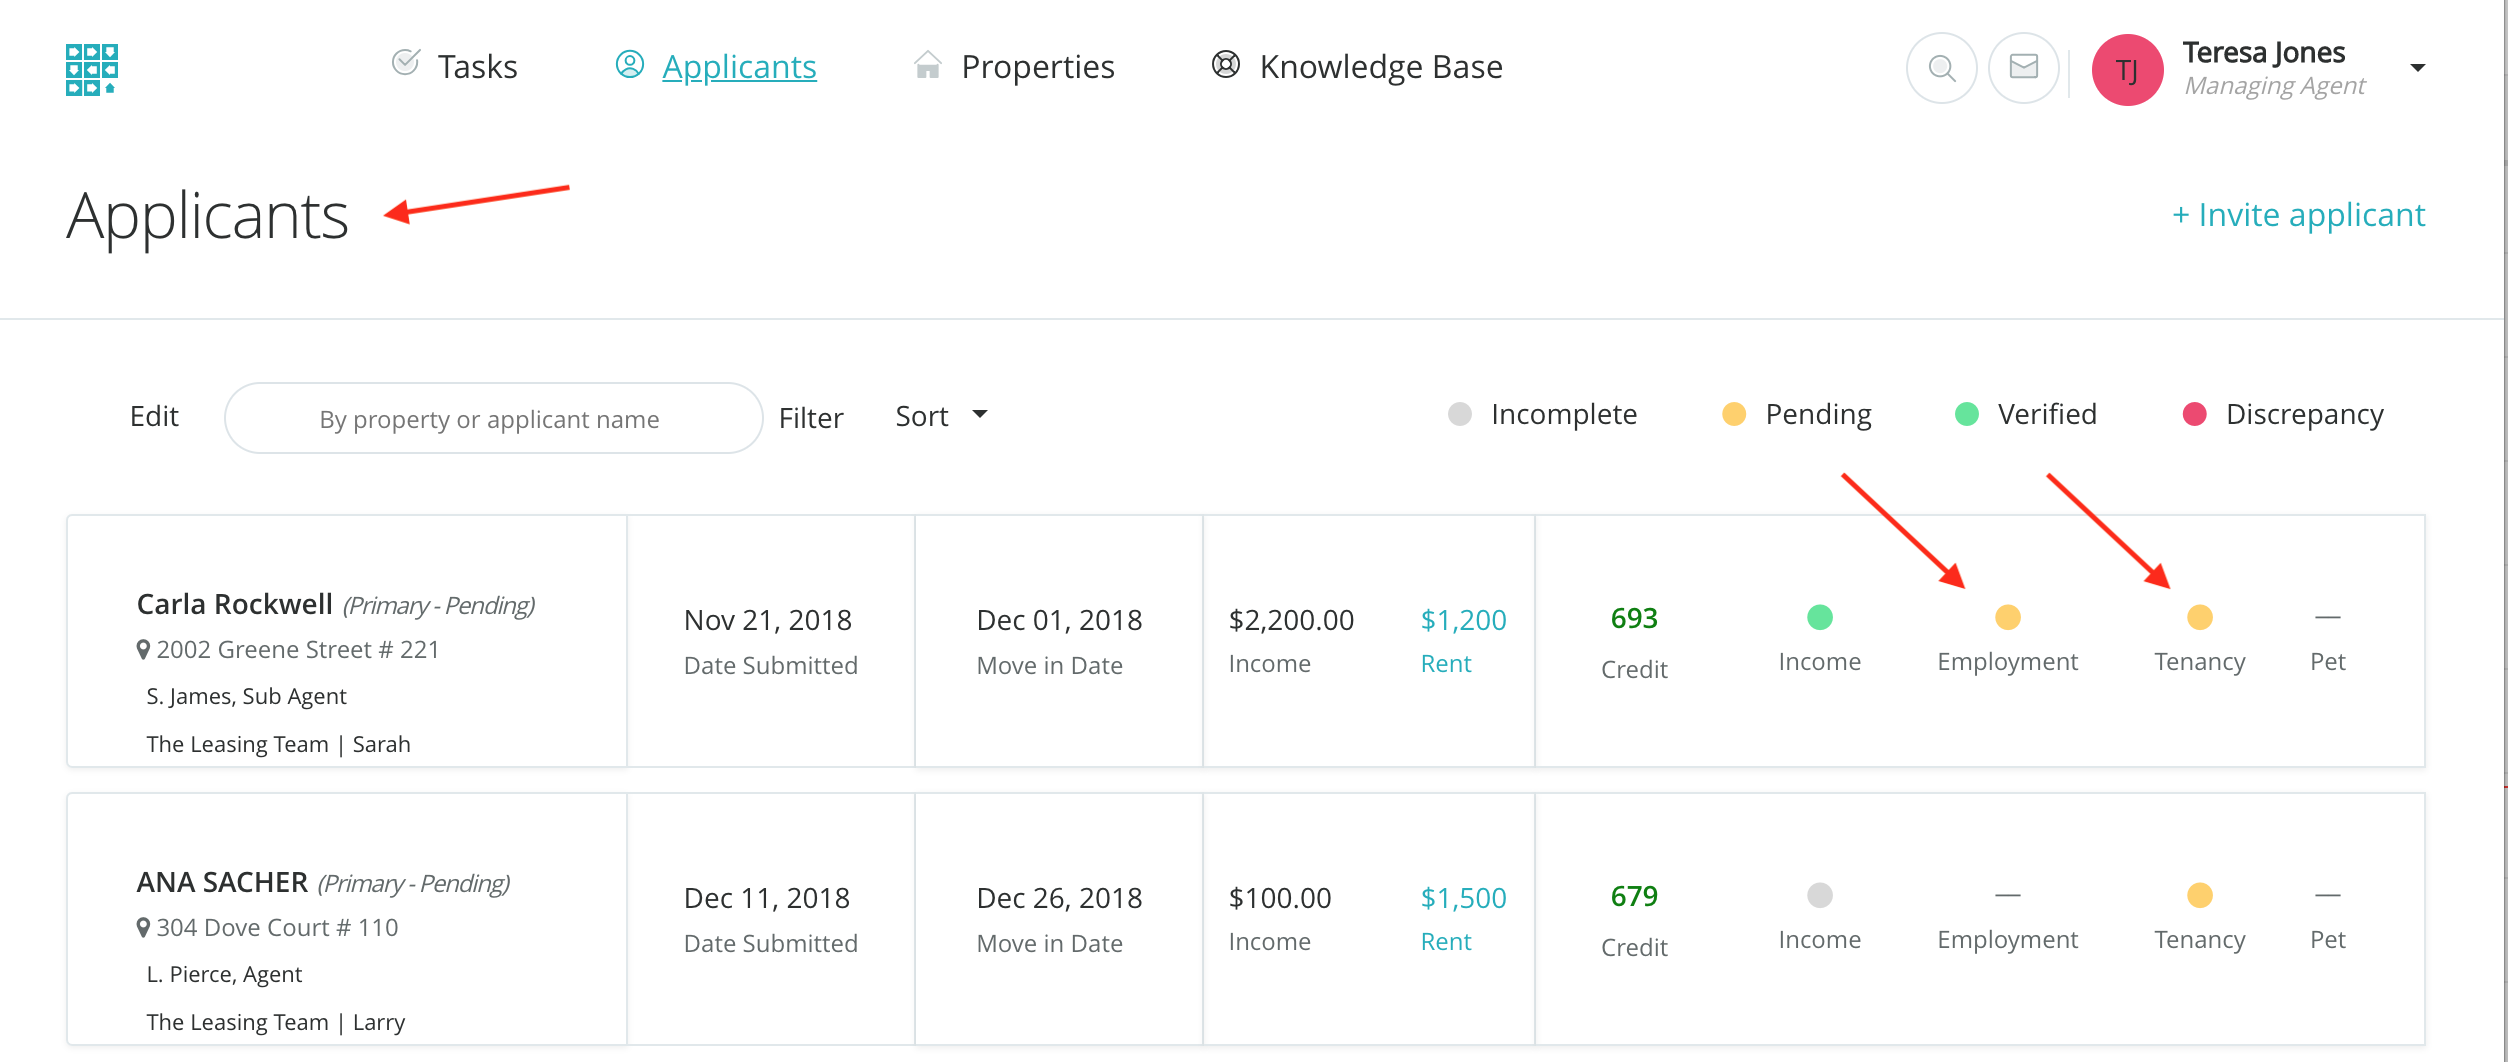Viewport: 2508px width, 1062px height.
Task: Click the location pin by 2002 Greene Street
Action: pos(144,650)
